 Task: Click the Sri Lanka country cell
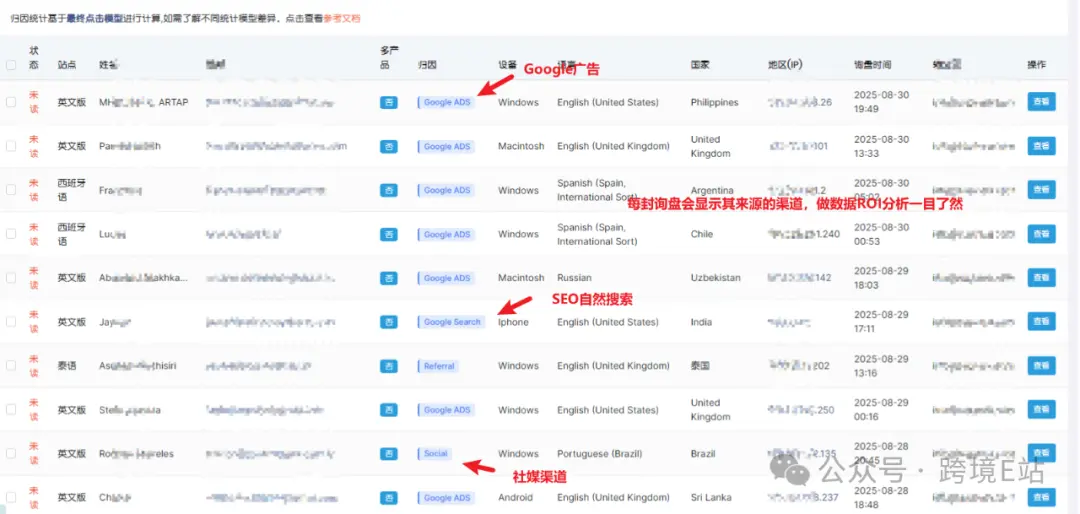coord(711,497)
